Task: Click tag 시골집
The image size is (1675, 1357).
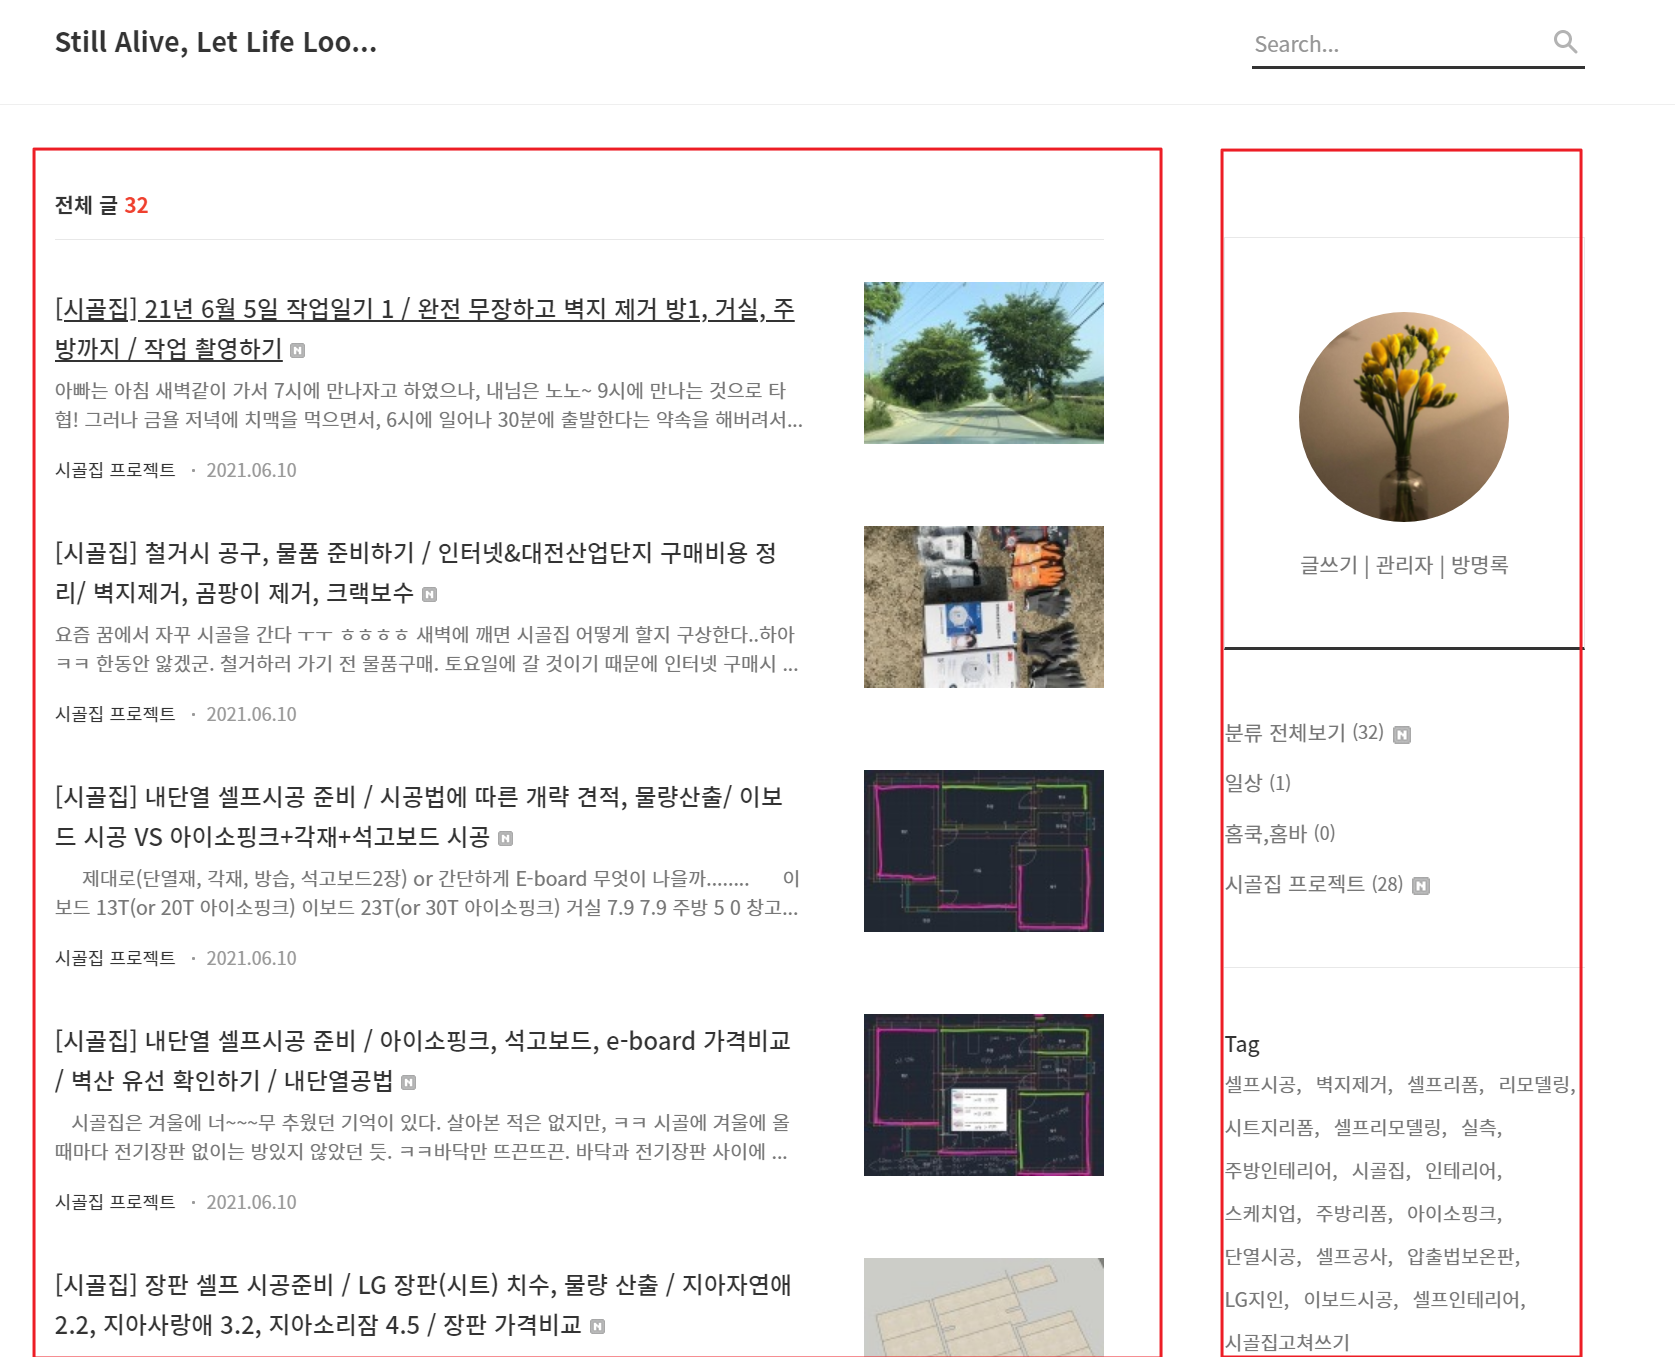Action: coord(1379,1171)
